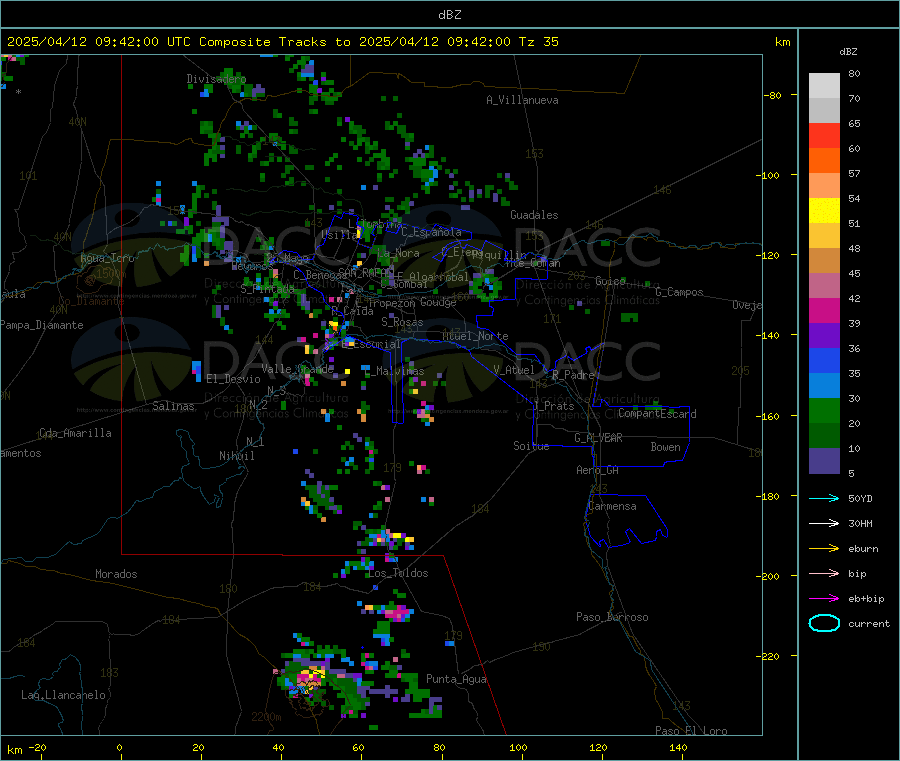Click the Carmensa map label
The width and height of the screenshot is (900, 761).
[612, 506]
